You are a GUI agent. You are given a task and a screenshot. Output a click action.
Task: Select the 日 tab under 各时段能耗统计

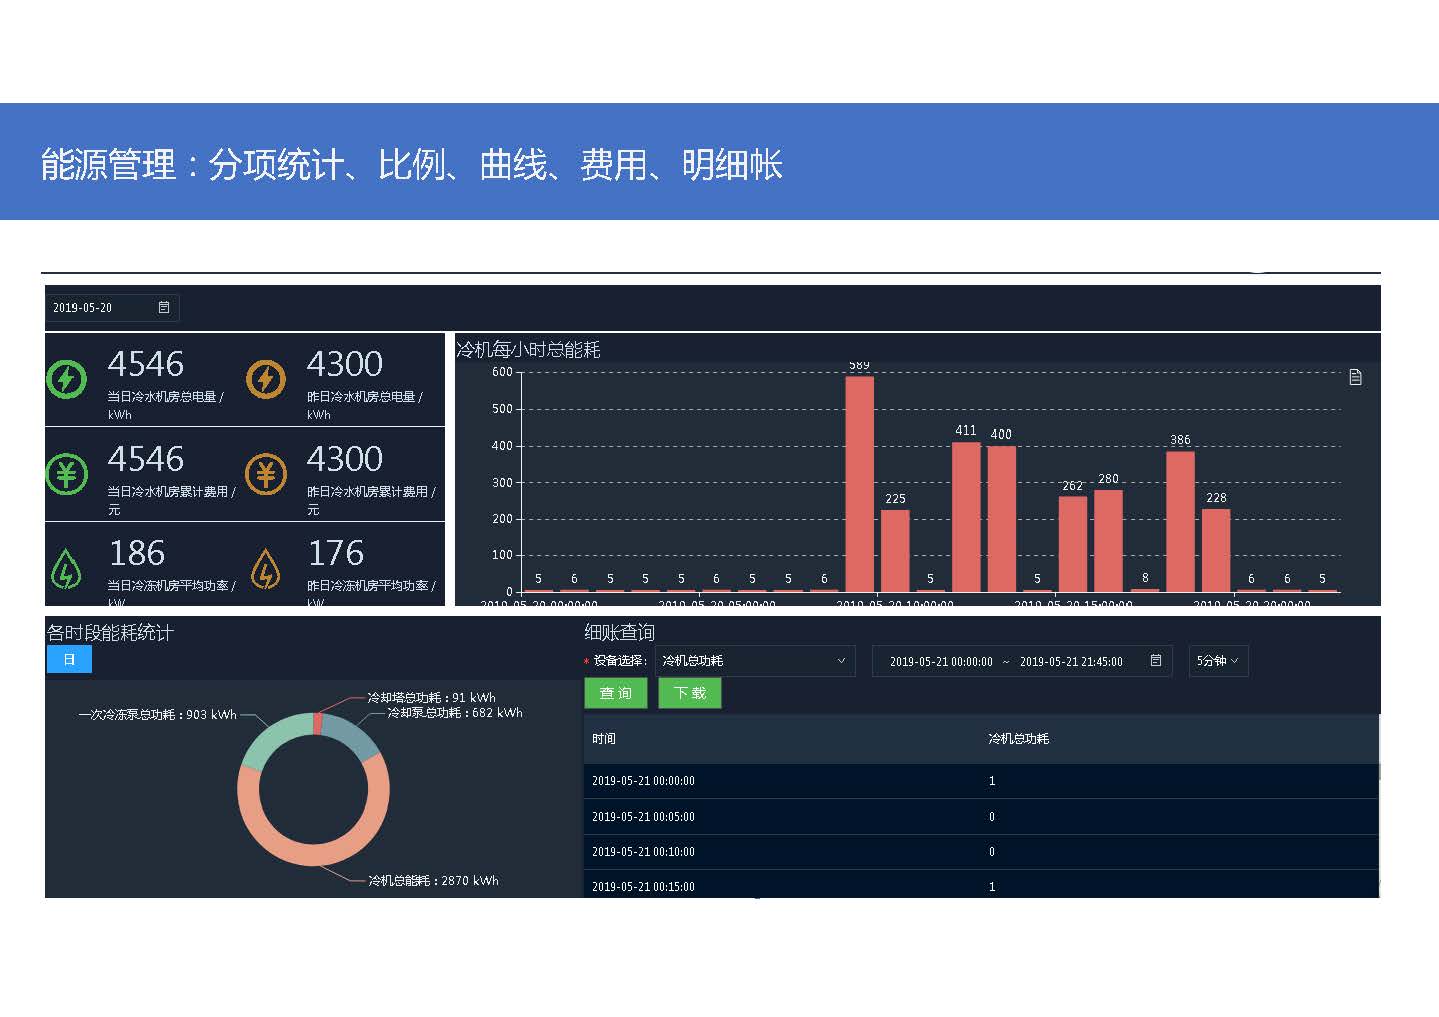click(69, 659)
